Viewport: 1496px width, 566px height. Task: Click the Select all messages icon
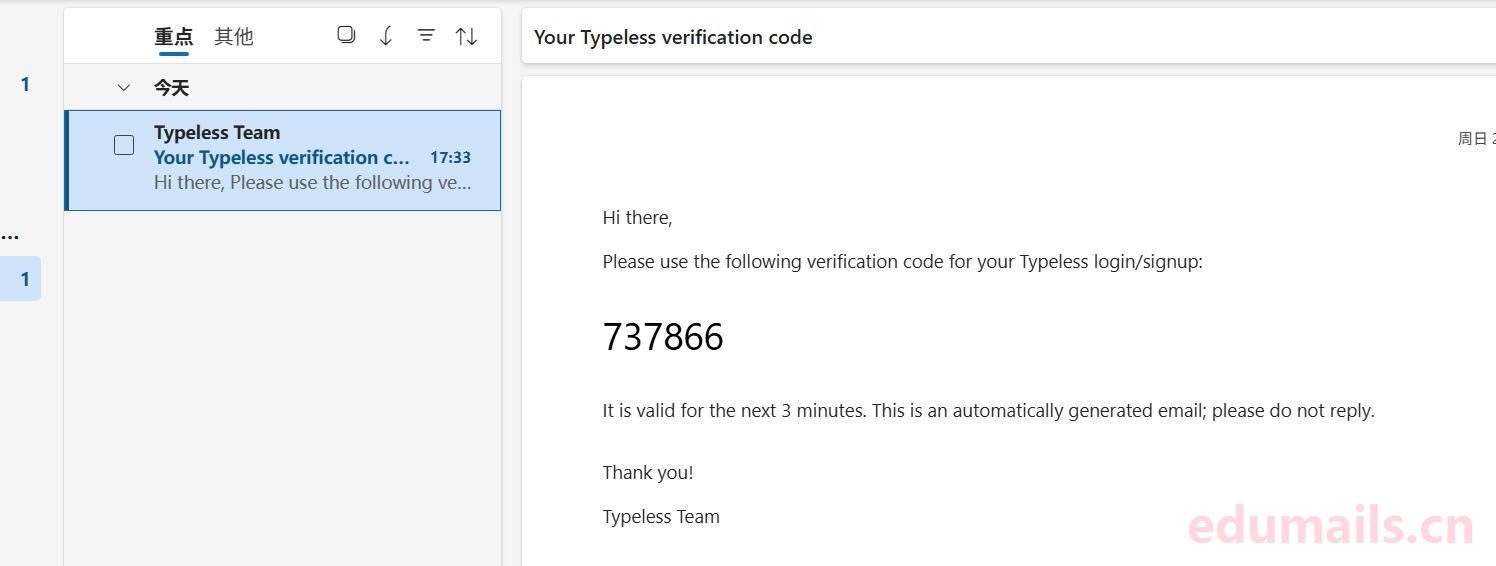click(346, 36)
